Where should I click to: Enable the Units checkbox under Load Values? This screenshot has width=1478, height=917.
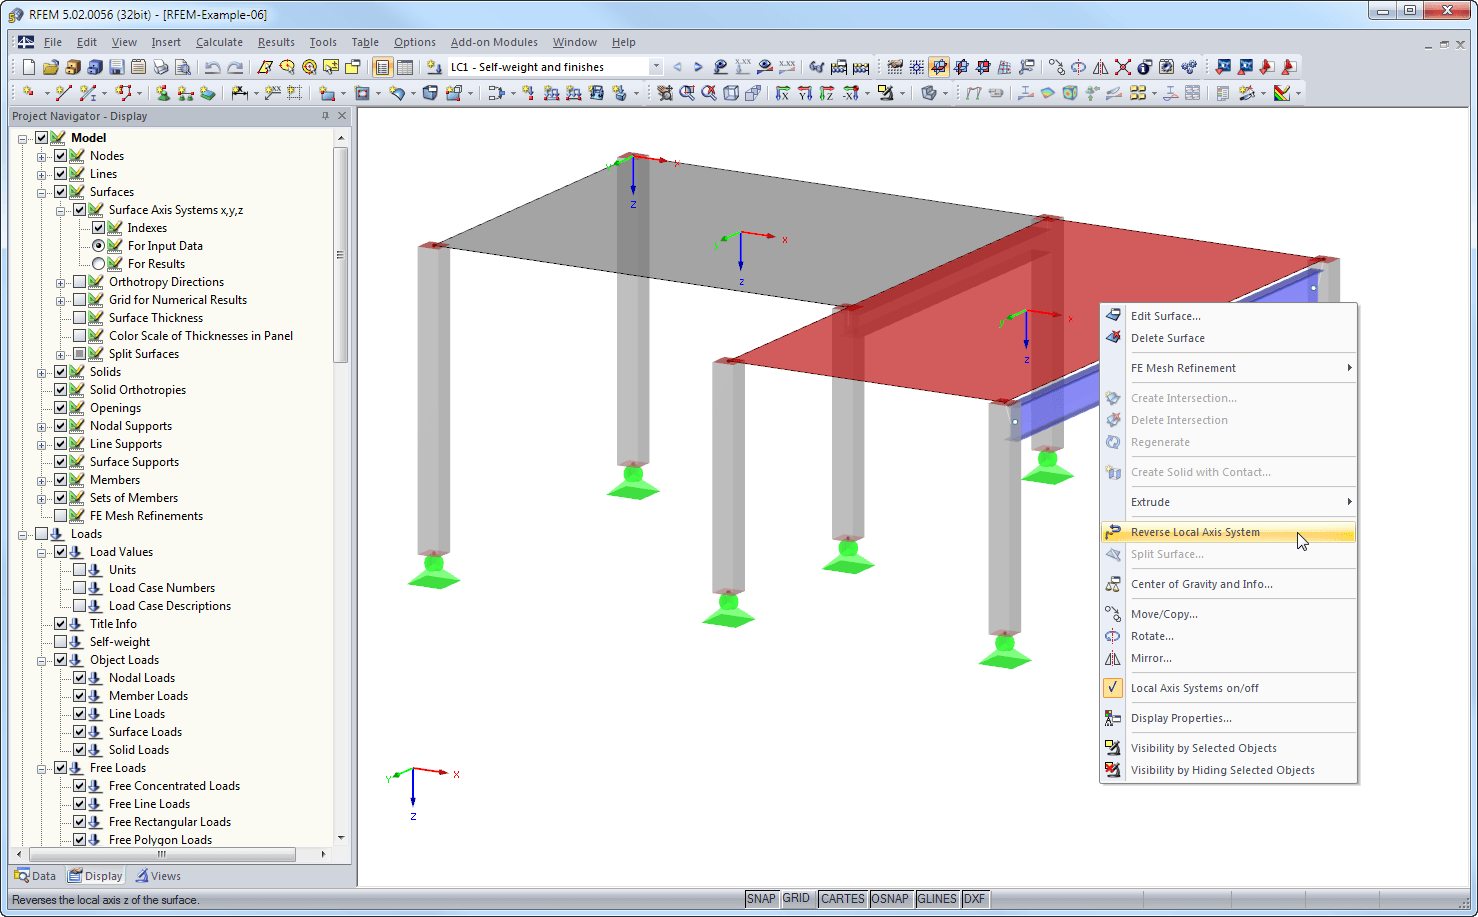pyautogui.click(x=80, y=569)
